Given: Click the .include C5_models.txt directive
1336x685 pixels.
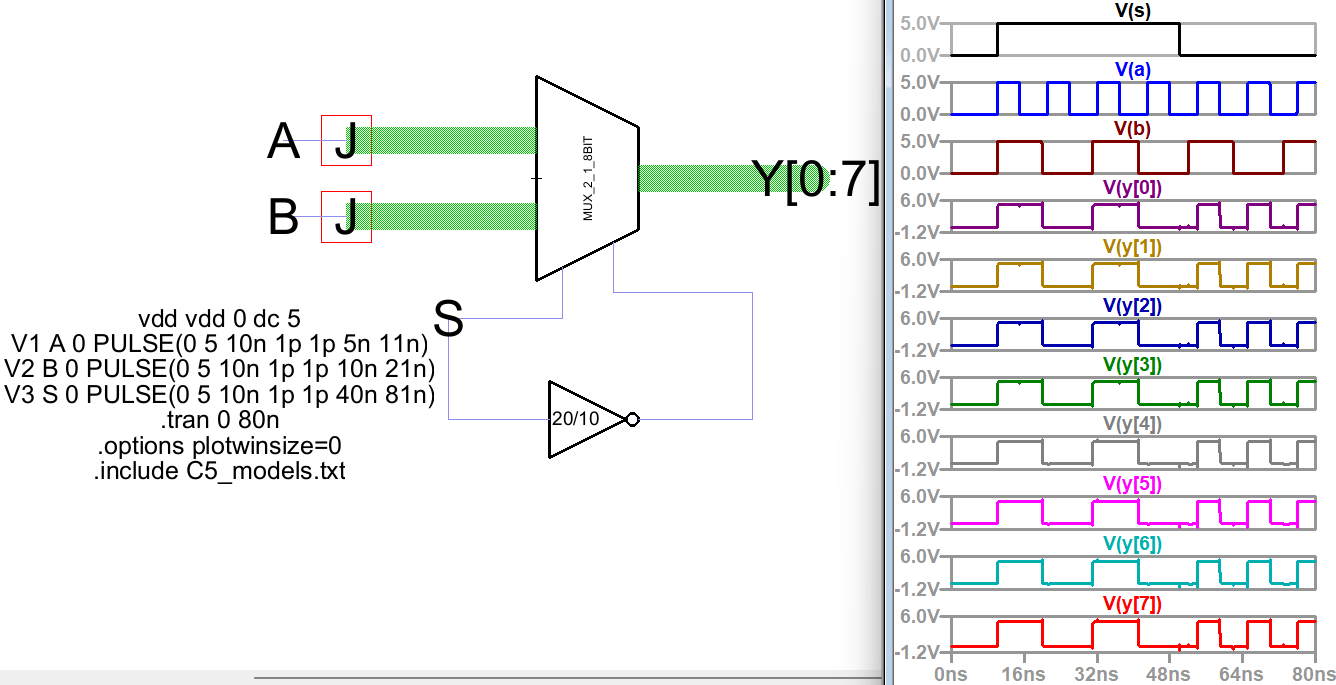Looking at the screenshot, I should pyautogui.click(x=219, y=471).
